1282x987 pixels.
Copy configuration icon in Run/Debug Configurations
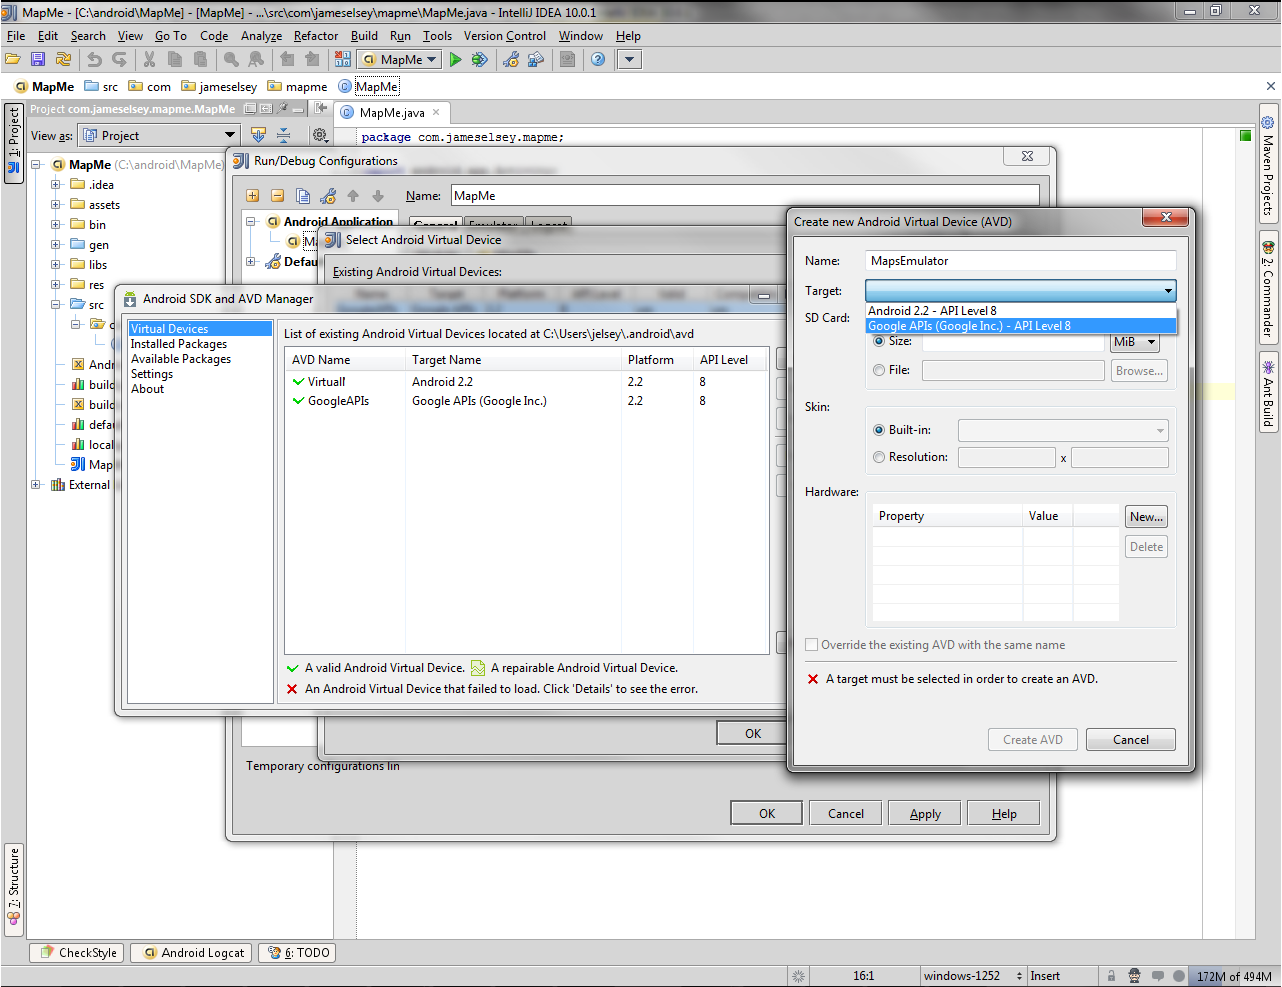[303, 196]
